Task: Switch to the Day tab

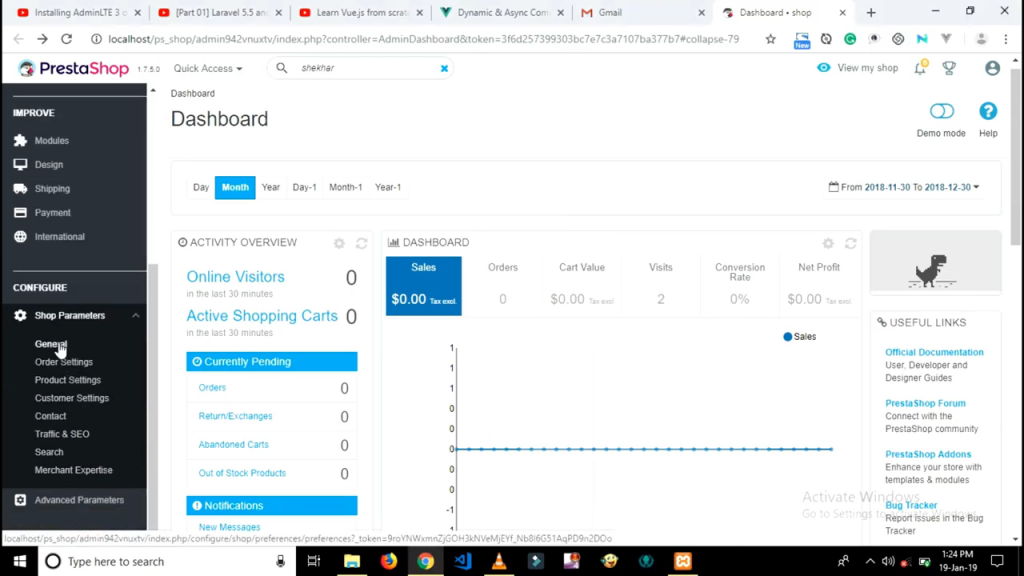Action: pos(200,187)
